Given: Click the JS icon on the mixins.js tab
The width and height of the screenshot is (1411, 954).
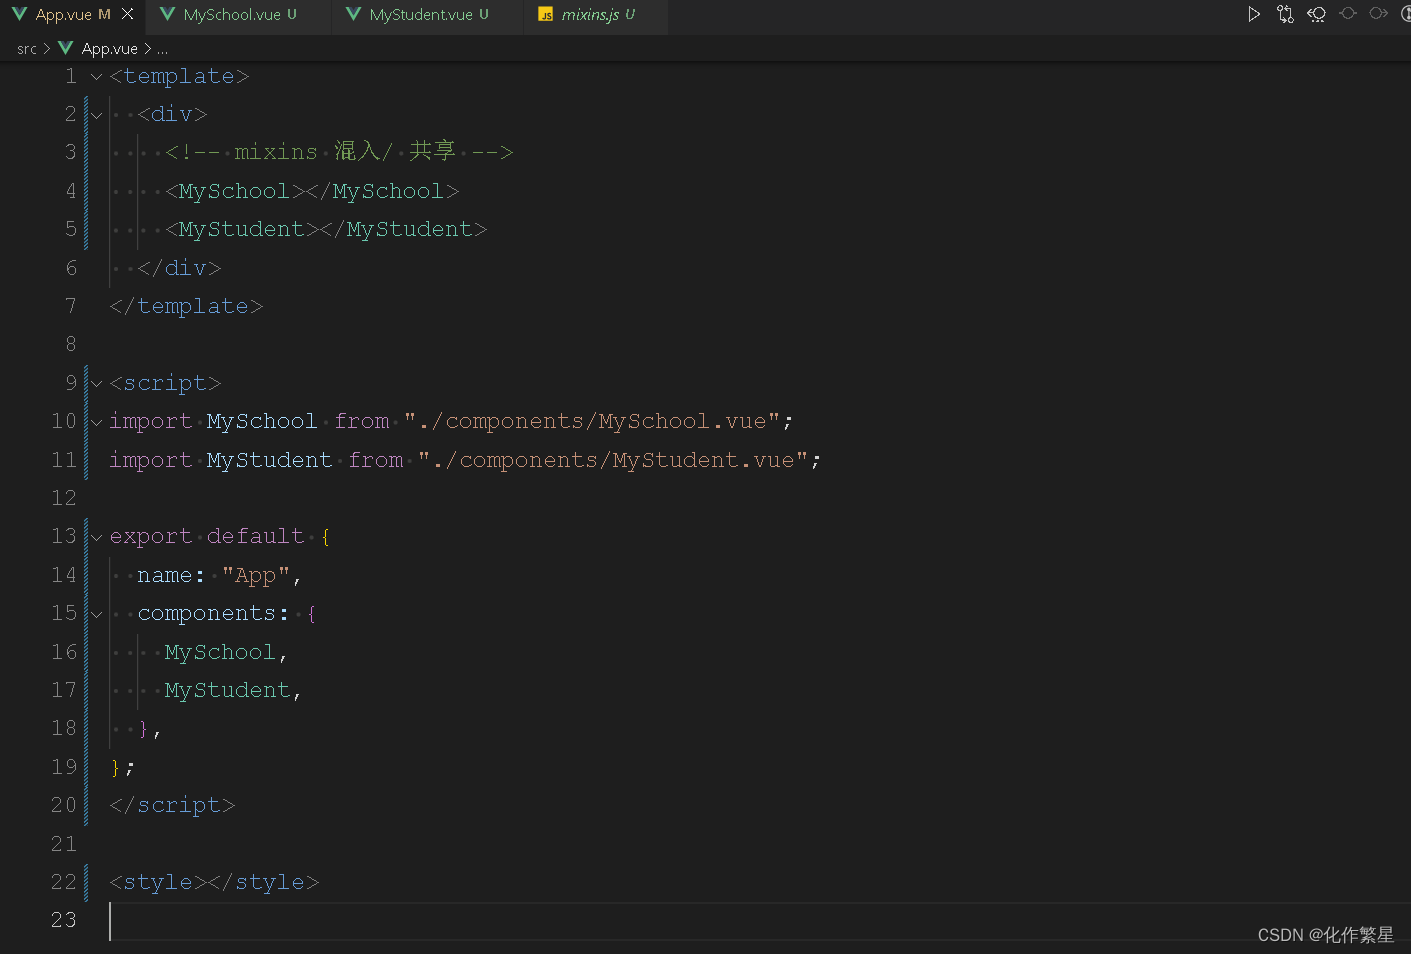Looking at the screenshot, I should [546, 14].
